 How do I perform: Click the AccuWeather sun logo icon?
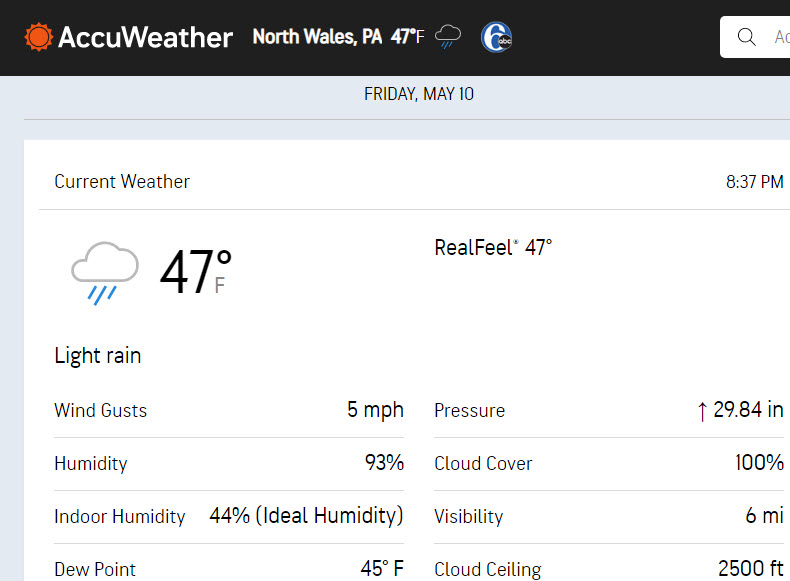pos(38,37)
